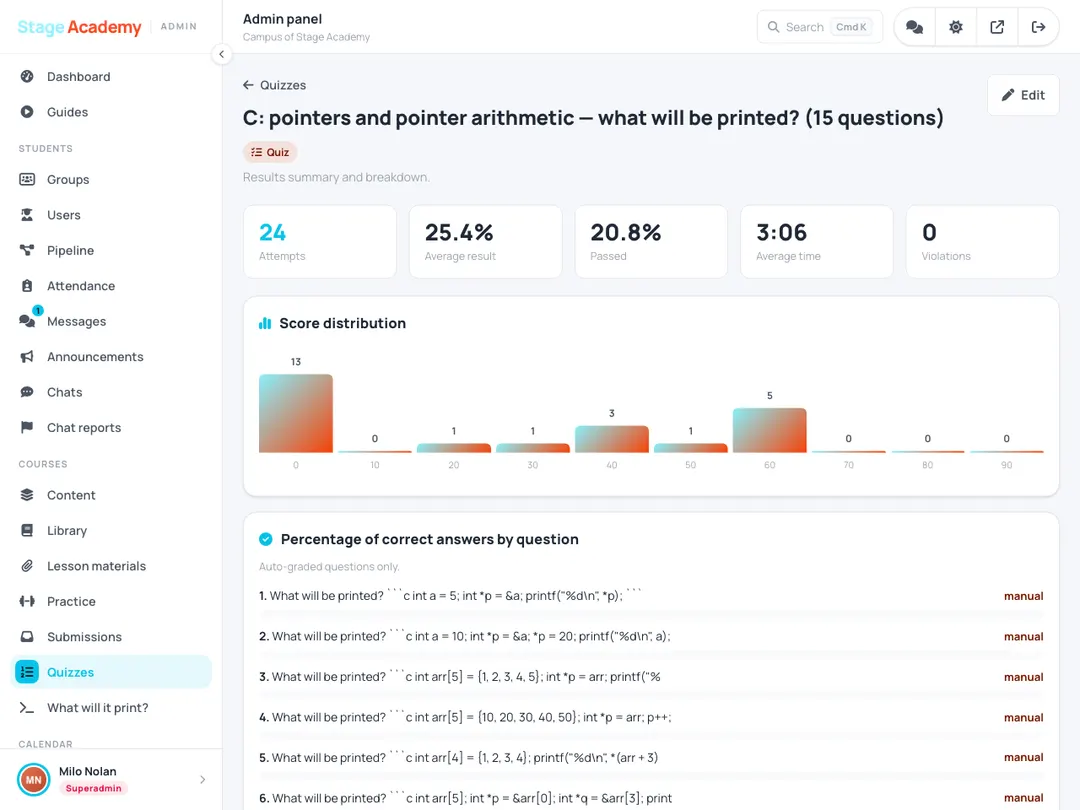Click the MN user avatar
Viewport: 1080px width, 810px height.
pyautogui.click(x=34, y=780)
